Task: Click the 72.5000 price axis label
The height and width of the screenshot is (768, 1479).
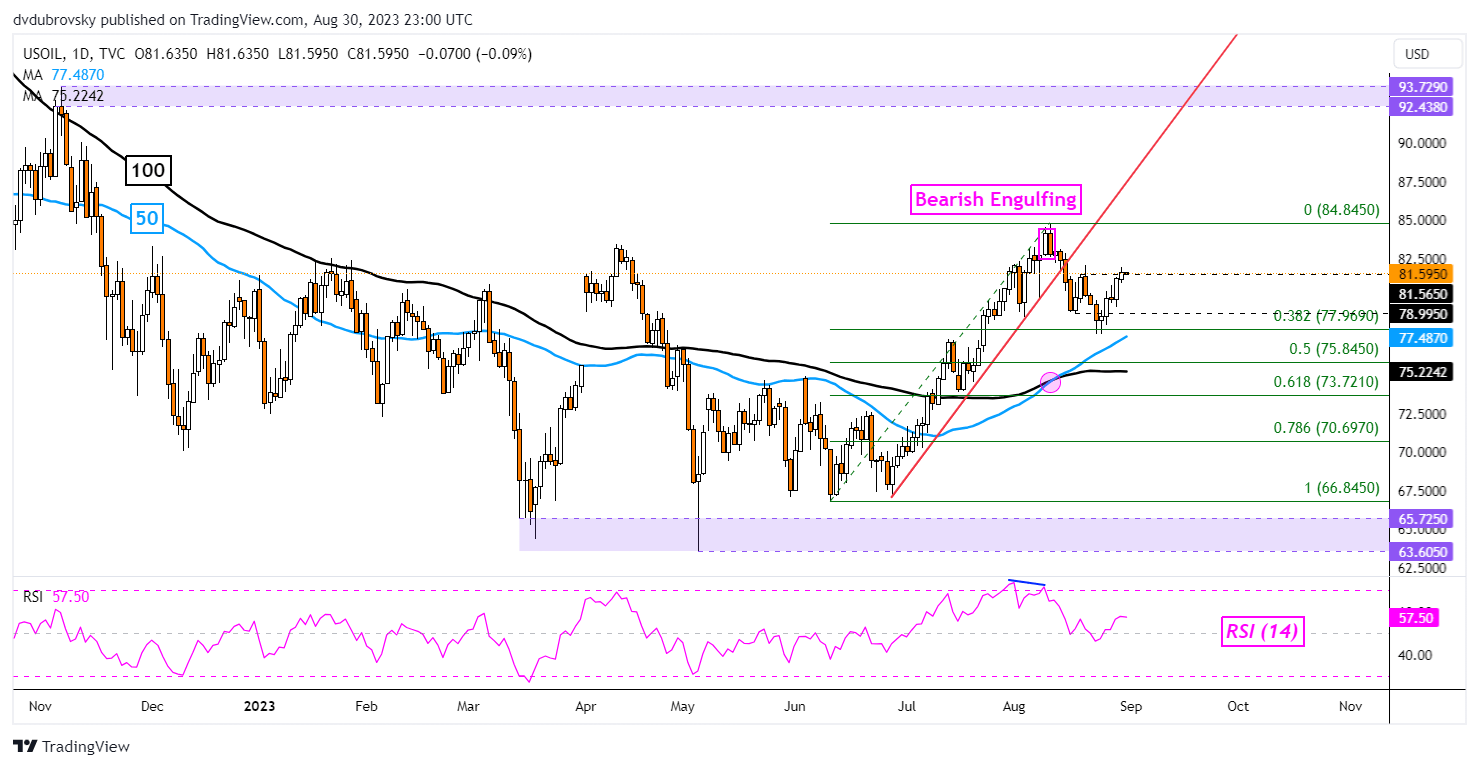Action: pyautogui.click(x=1424, y=413)
